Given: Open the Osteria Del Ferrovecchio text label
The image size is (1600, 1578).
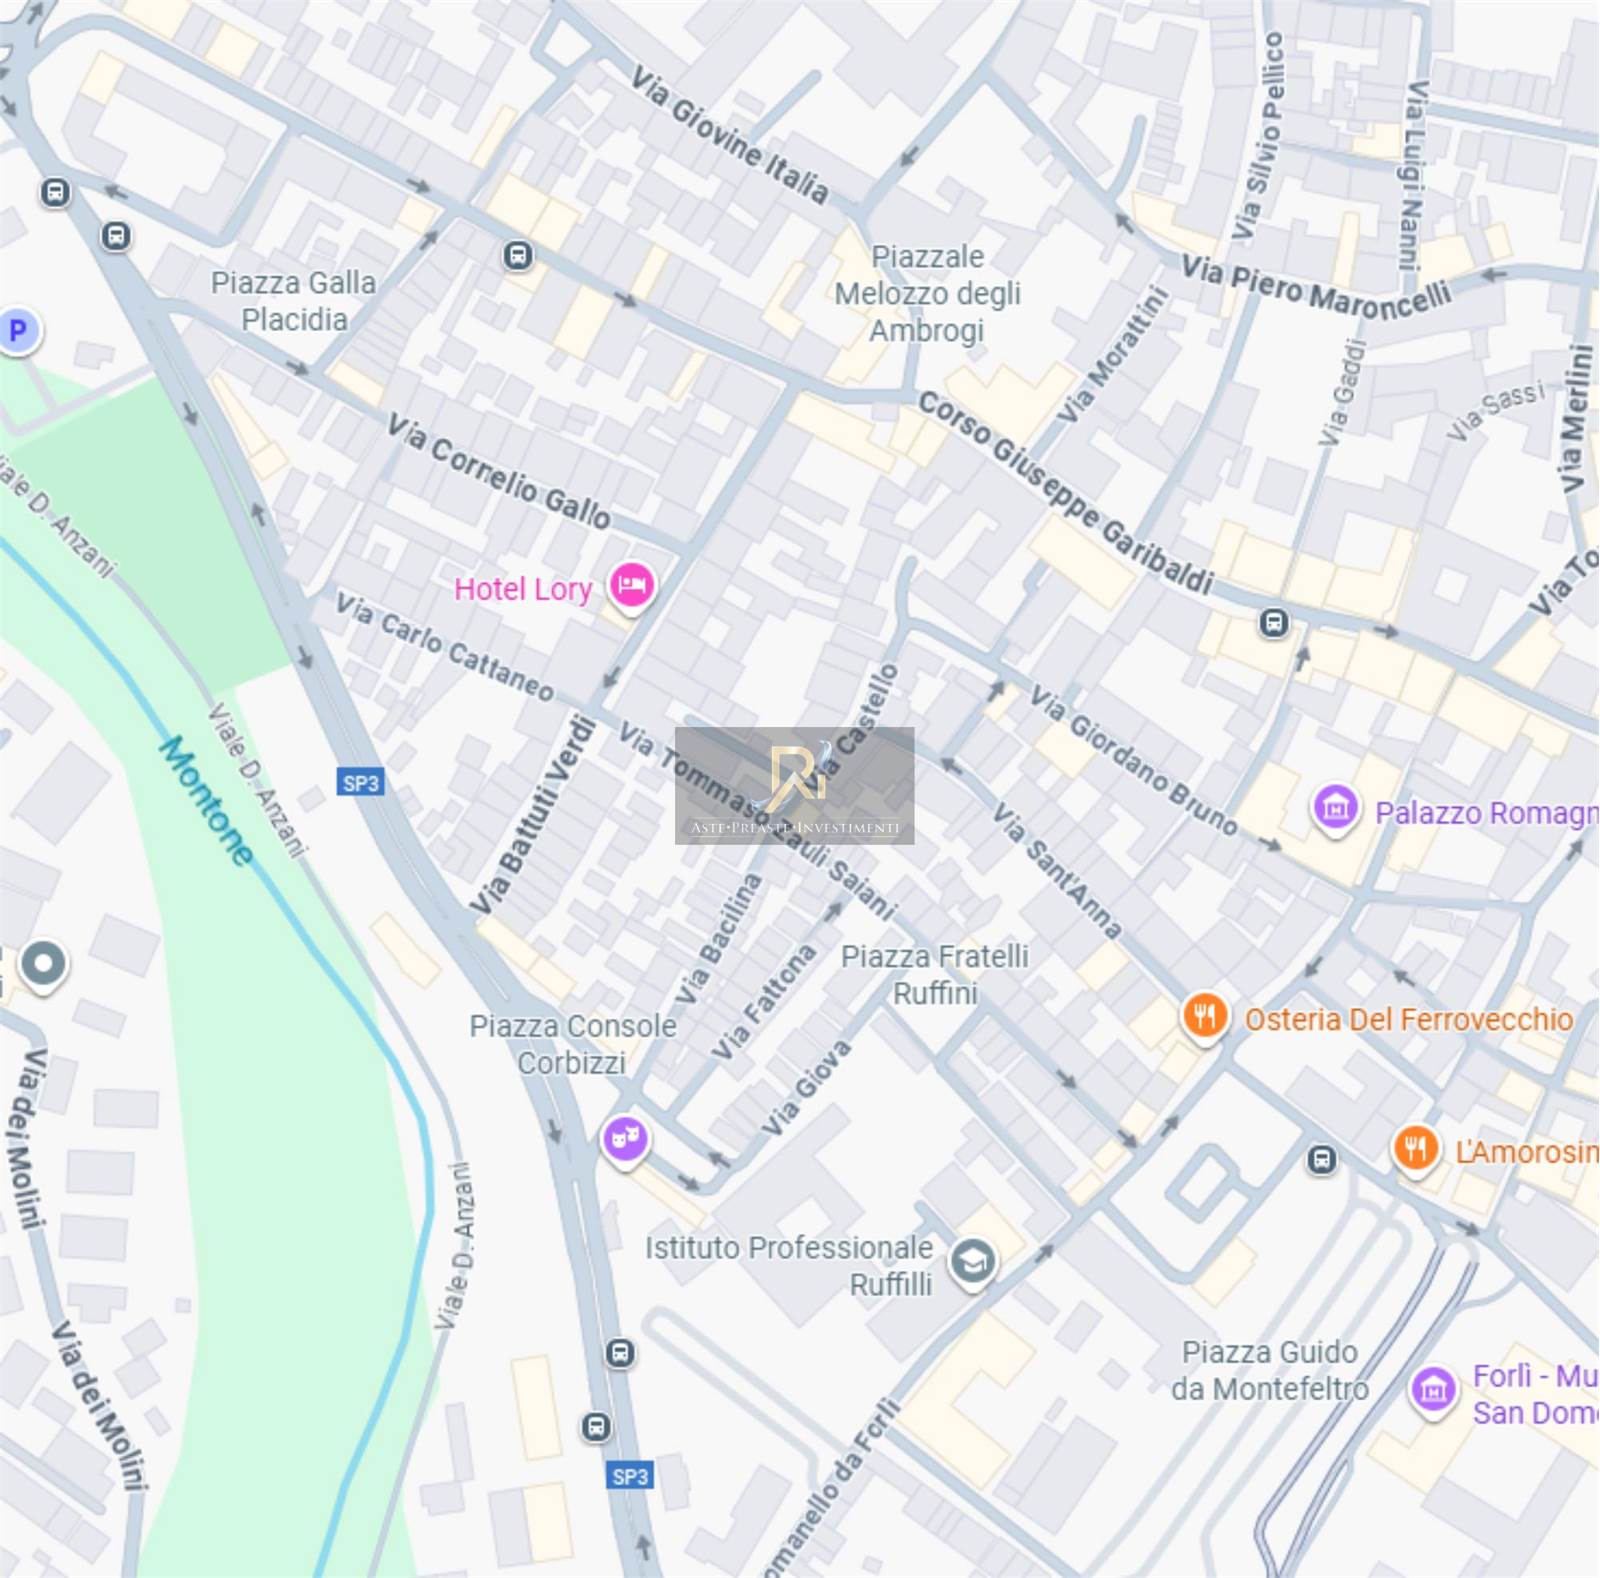Looking at the screenshot, I should [1408, 1019].
